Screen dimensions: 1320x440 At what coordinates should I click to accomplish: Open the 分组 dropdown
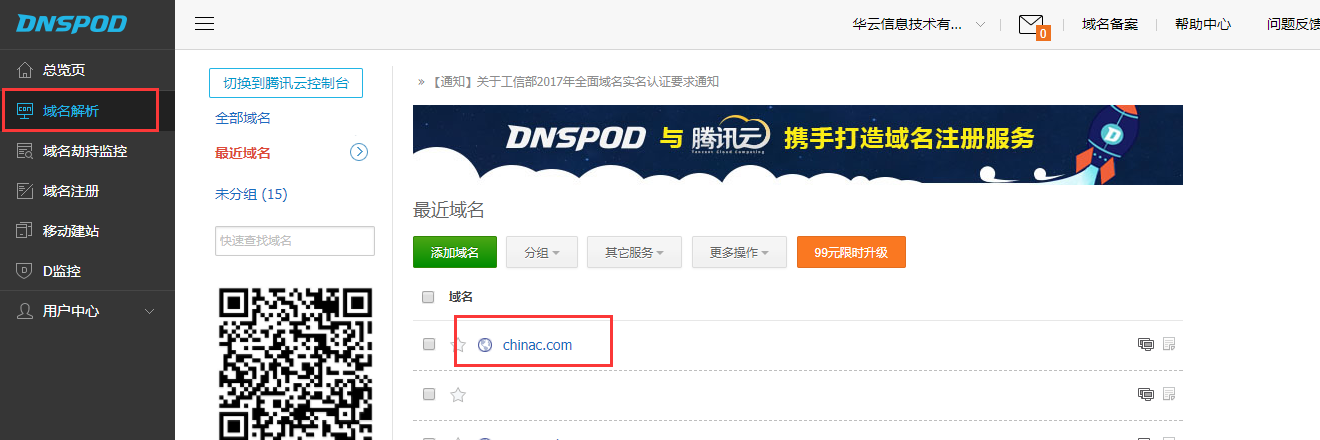point(541,253)
